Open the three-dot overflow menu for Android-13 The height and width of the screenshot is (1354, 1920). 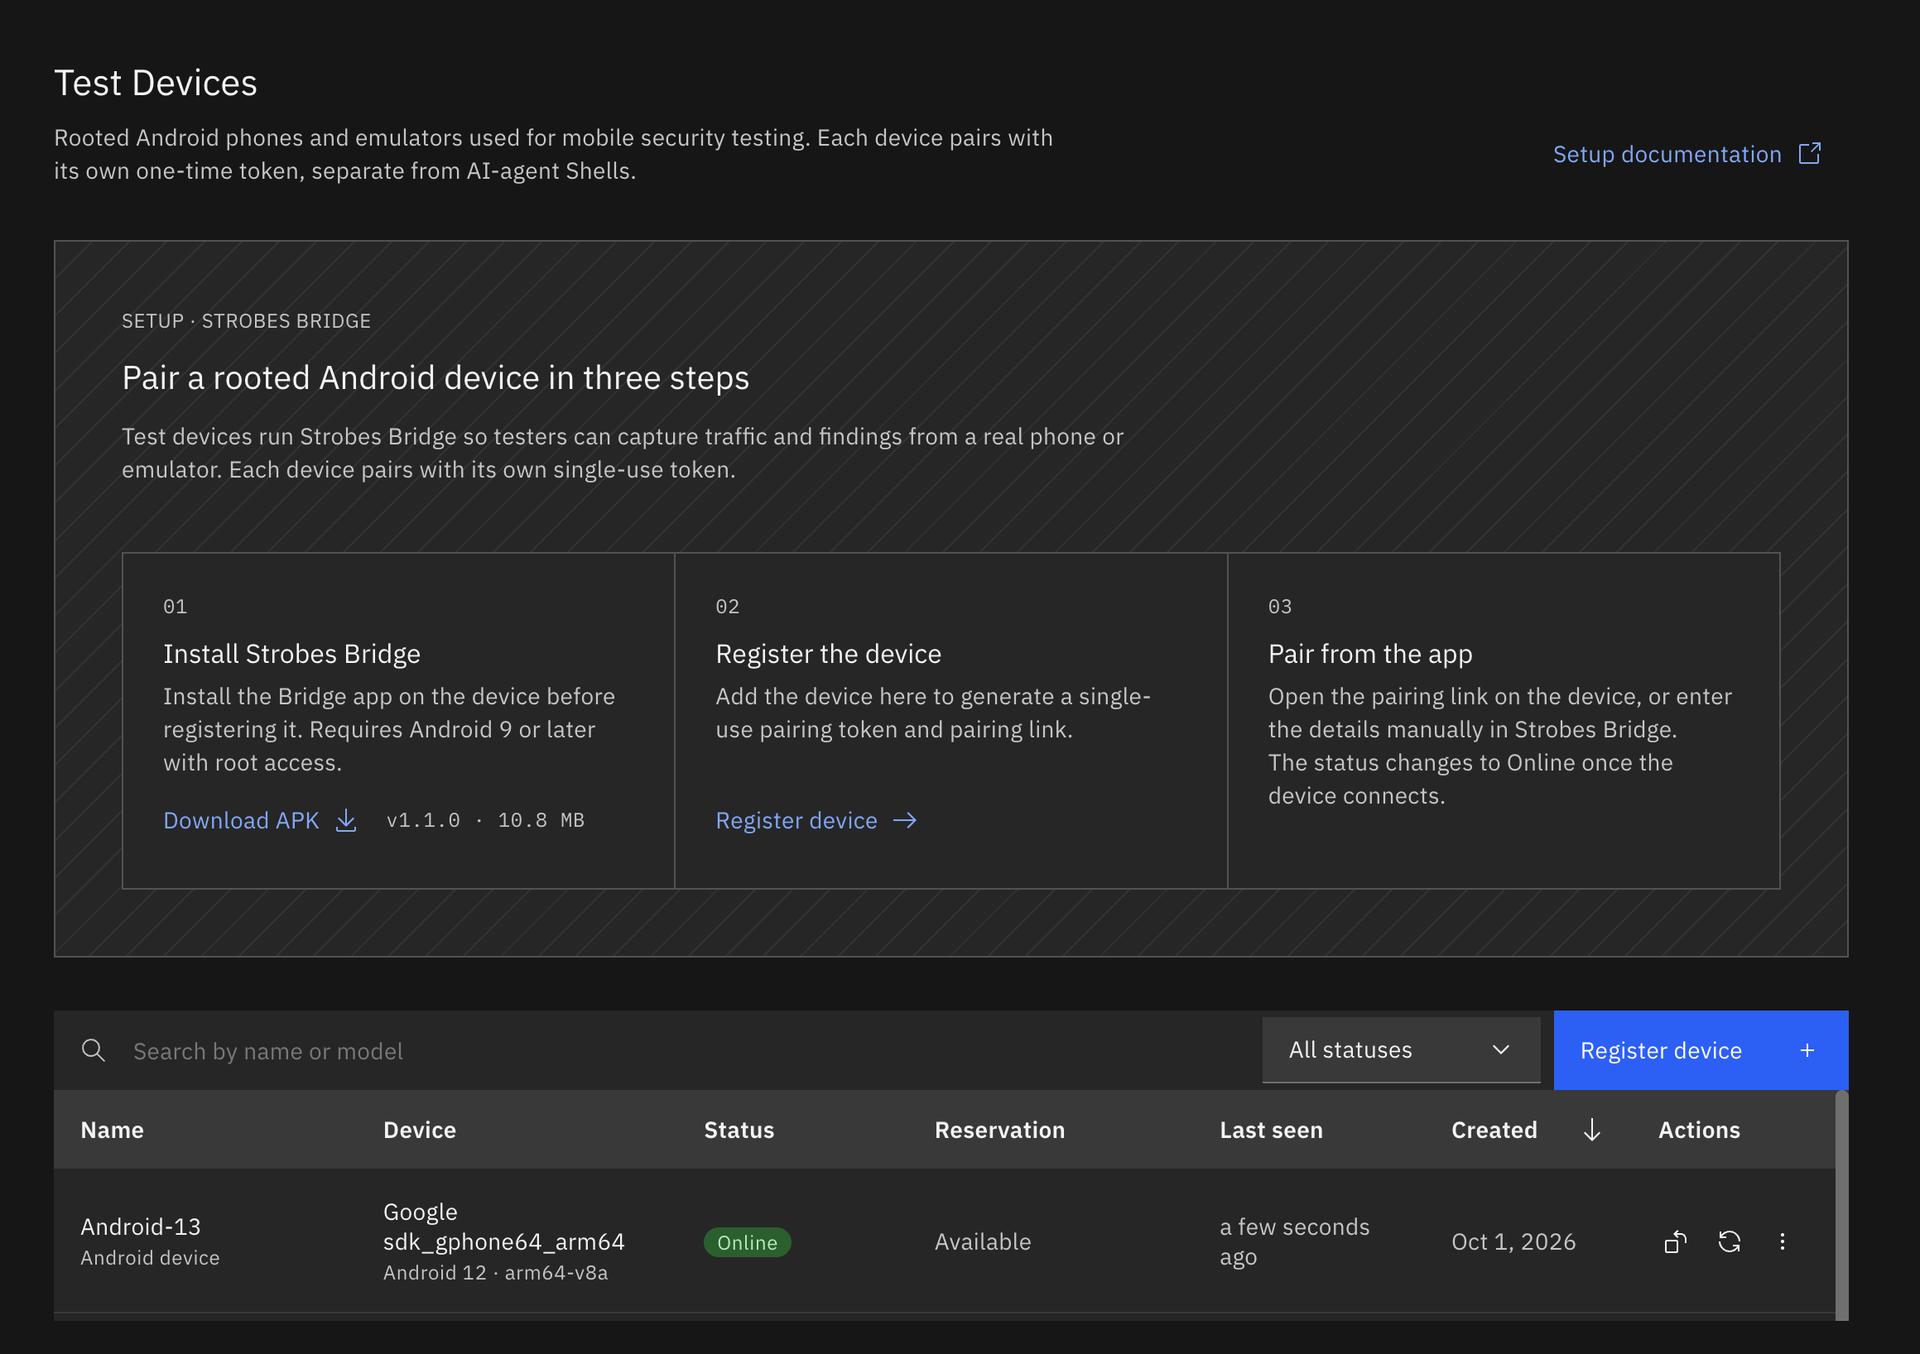[x=1782, y=1241]
